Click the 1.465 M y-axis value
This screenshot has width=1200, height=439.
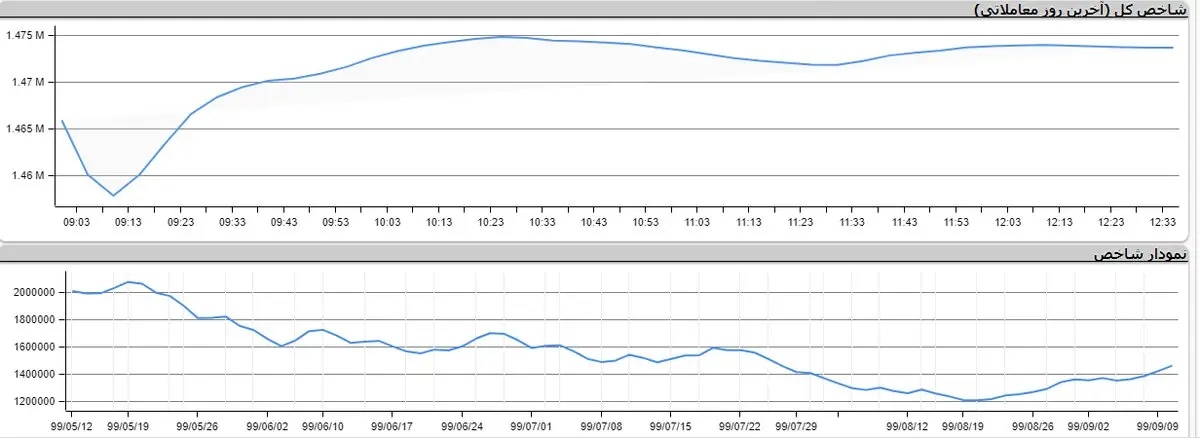pyautogui.click(x=25, y=129)
